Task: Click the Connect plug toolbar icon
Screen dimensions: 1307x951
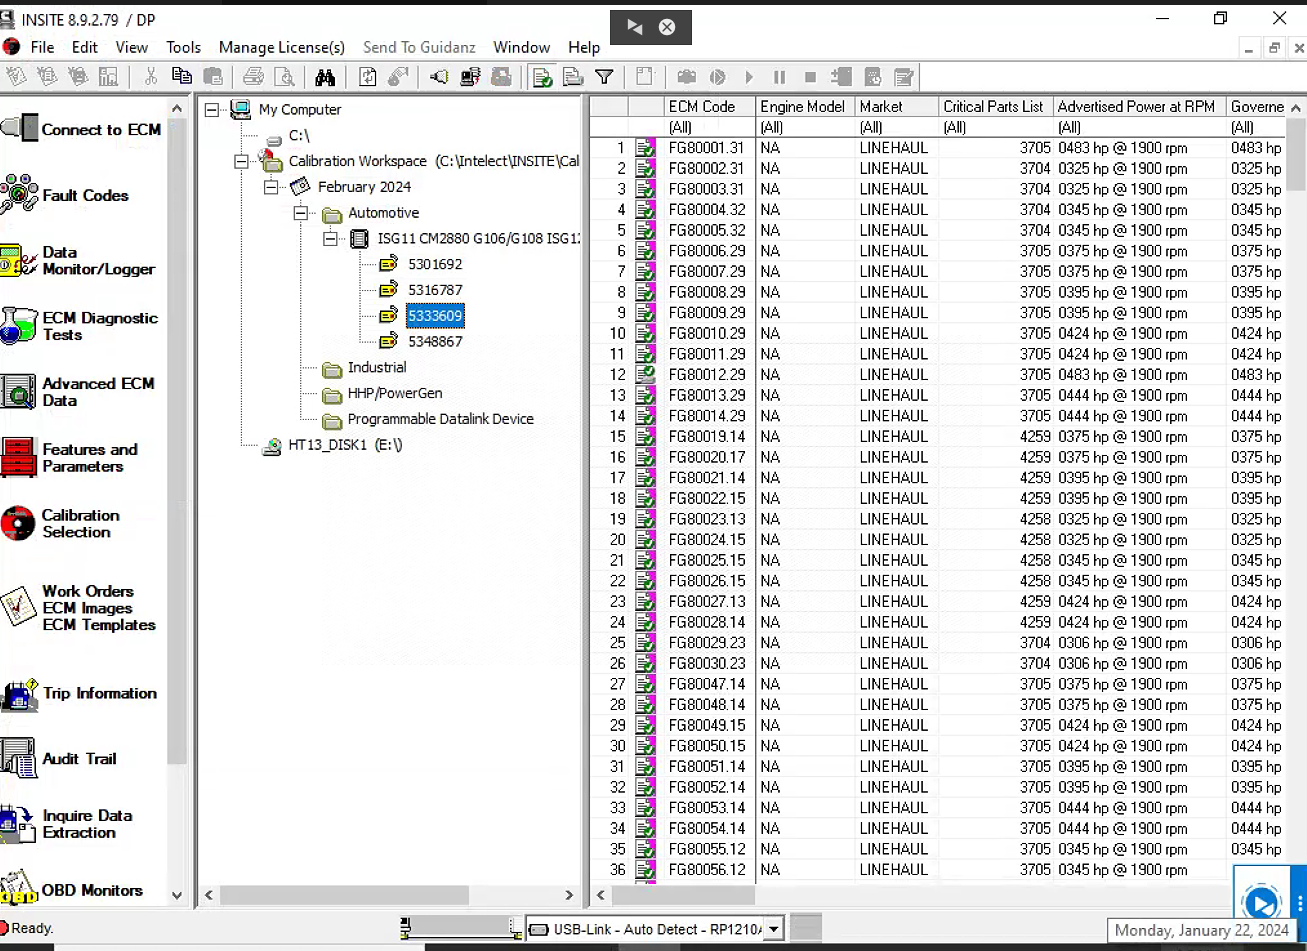Action: pos(439,77)
